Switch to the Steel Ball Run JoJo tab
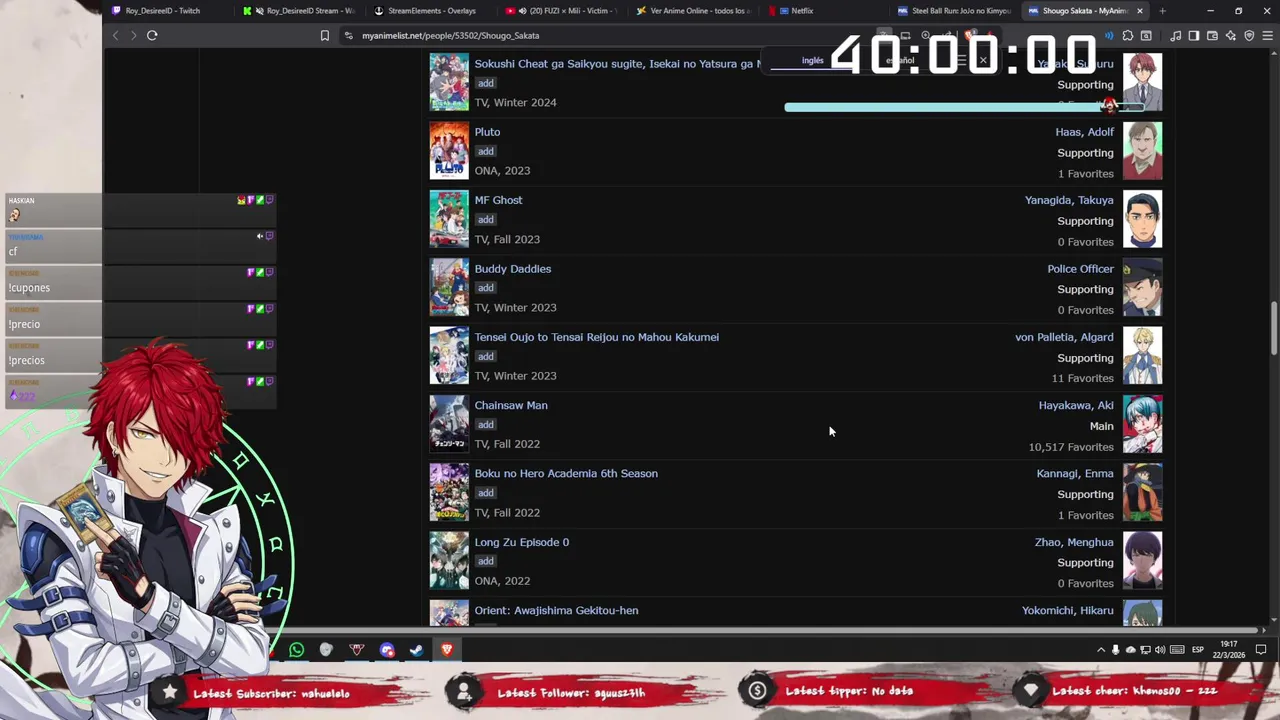1280x720 pixels. click(x=955, y=11)
